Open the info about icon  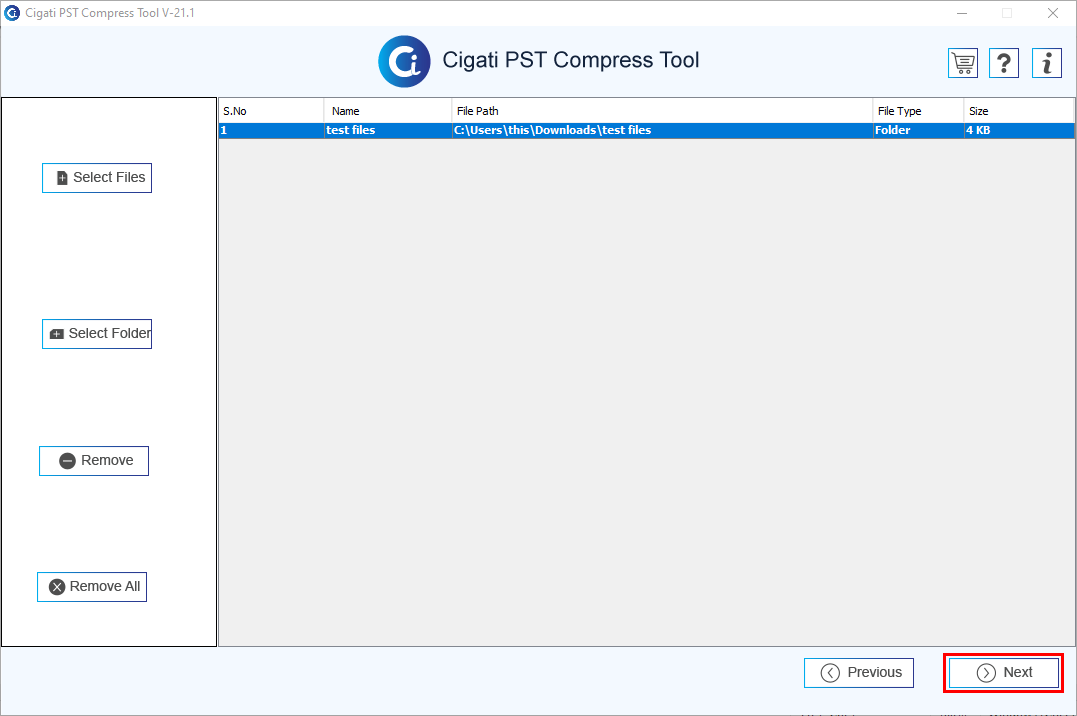point(1047,63)
